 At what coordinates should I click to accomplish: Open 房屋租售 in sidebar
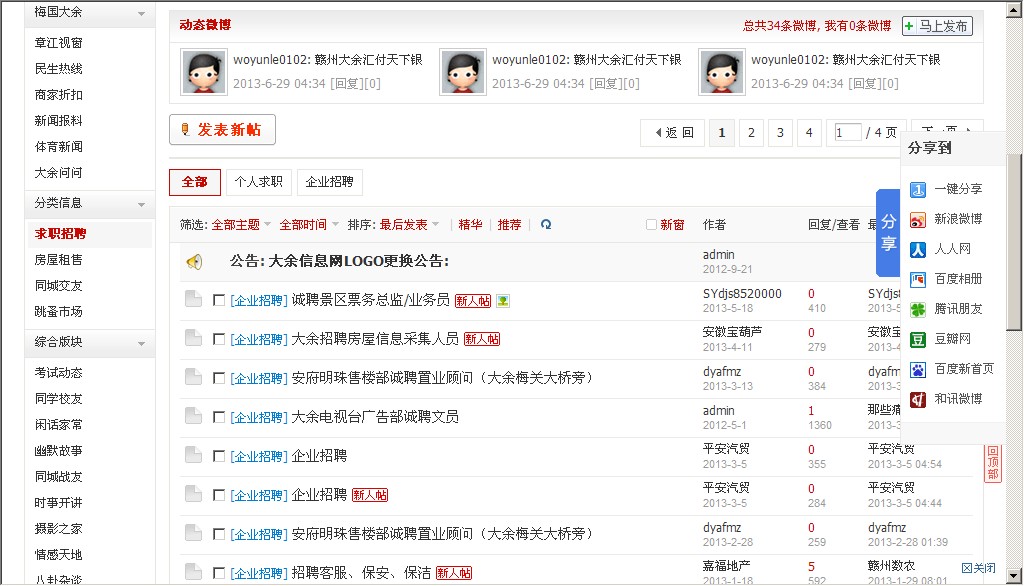(59, 260)
